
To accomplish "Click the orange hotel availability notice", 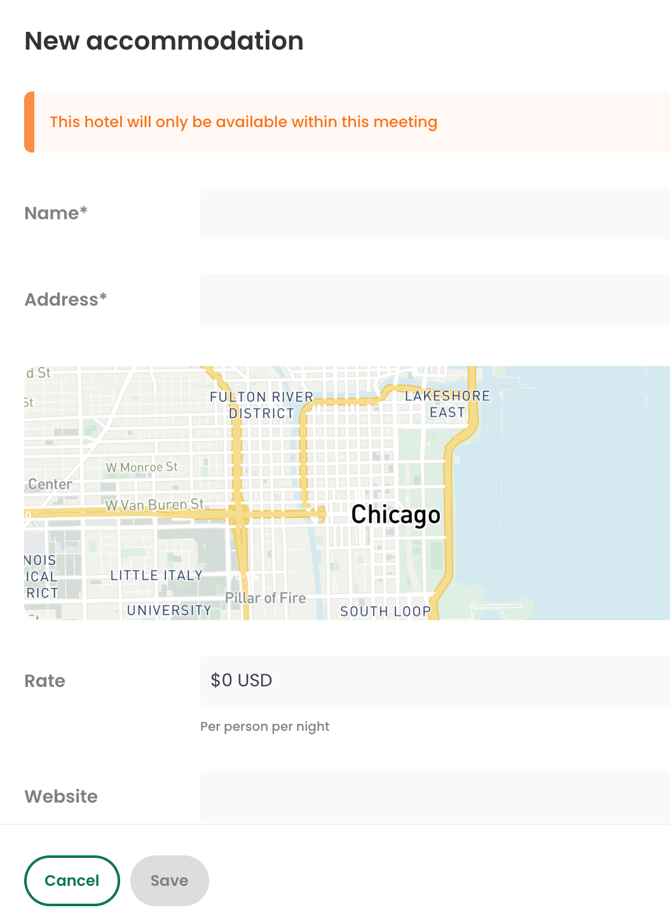I will click(x=243, y=122).
